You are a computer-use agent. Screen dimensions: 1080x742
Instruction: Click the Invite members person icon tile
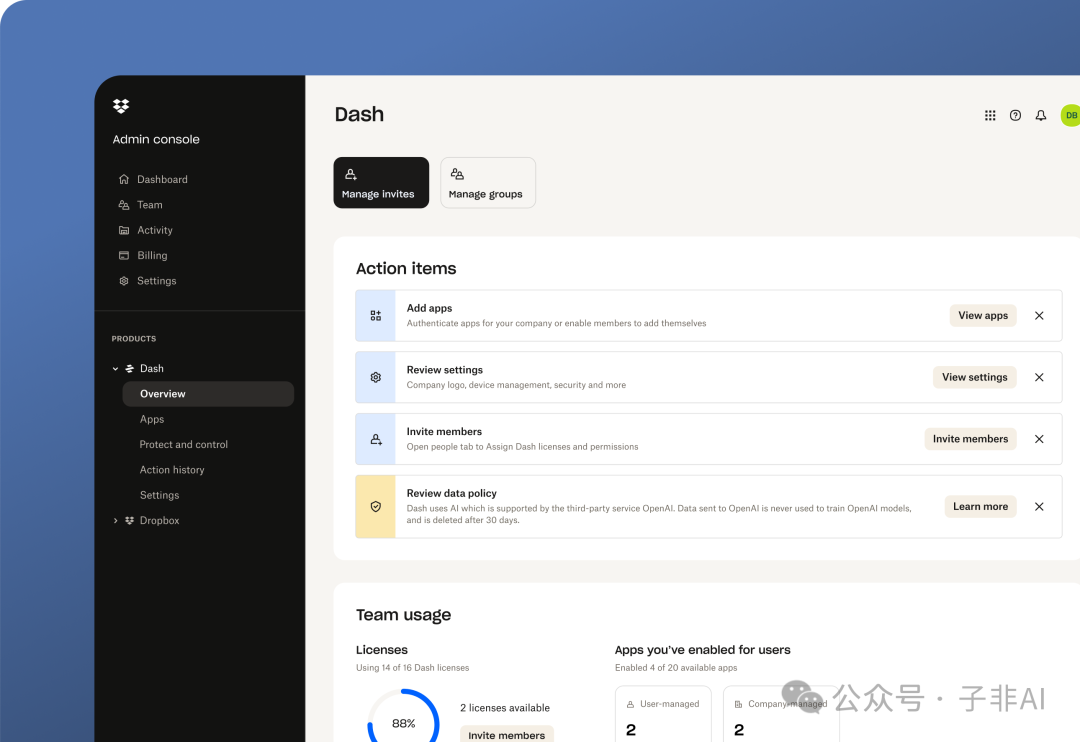pyautogui.click(x=375, y=439)
